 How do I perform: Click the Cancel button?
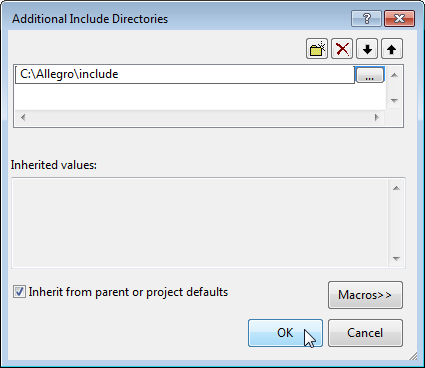(365, 333)
